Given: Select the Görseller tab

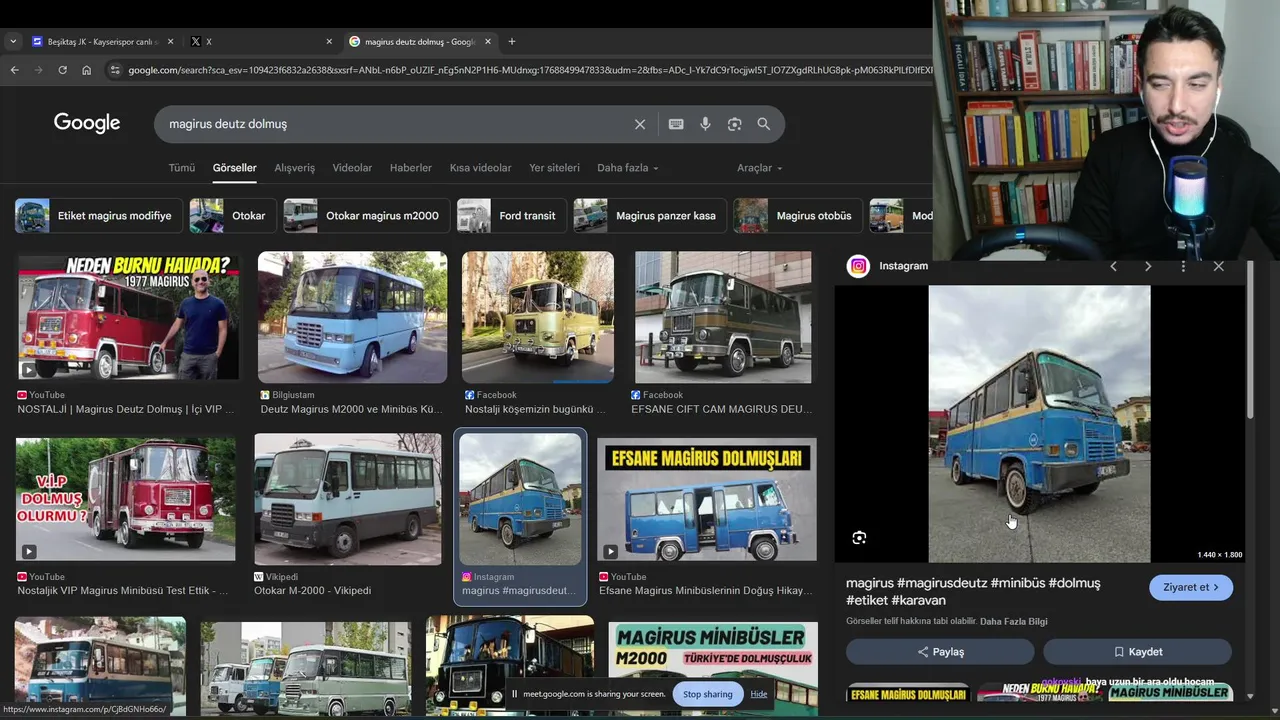Looking at the screenshot, I should click(234, 168).
